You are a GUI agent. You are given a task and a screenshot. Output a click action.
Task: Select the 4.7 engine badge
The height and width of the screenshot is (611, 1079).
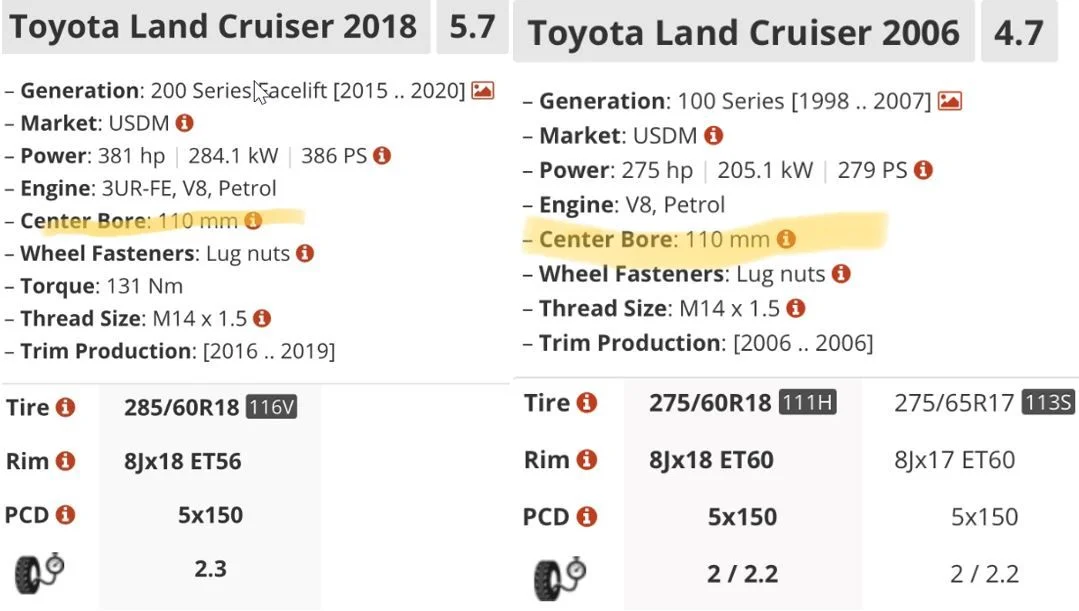tap(1018, 34)
